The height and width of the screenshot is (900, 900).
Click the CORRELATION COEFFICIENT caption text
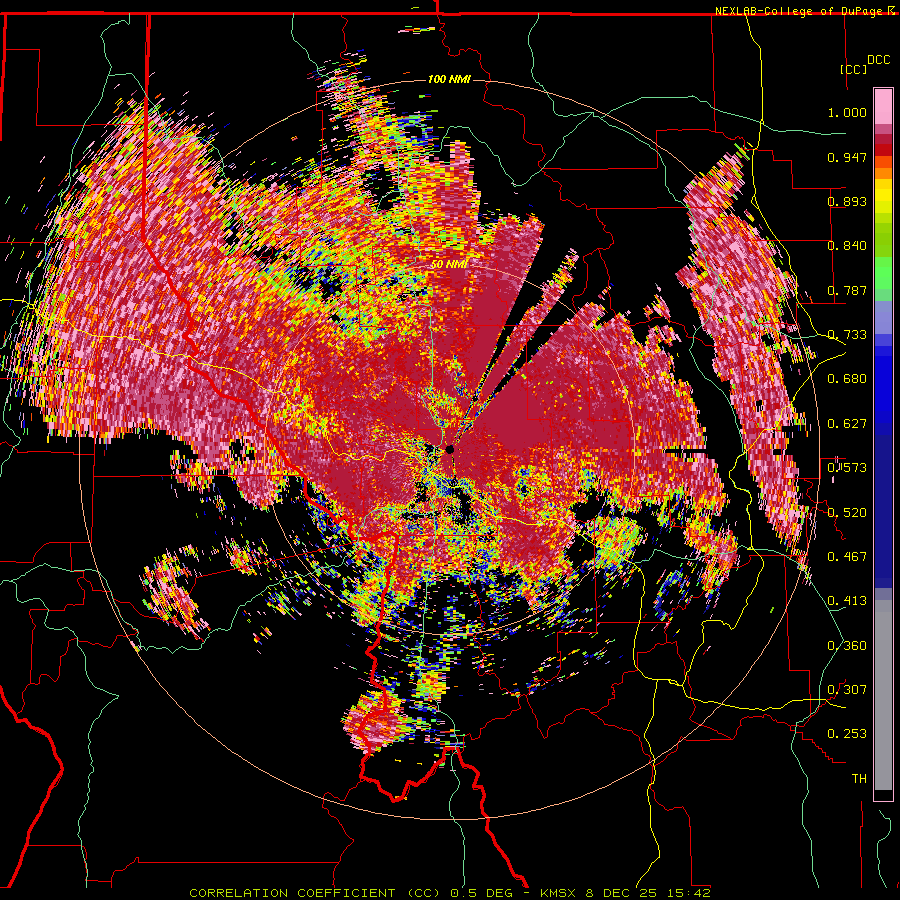pos(292,893)
